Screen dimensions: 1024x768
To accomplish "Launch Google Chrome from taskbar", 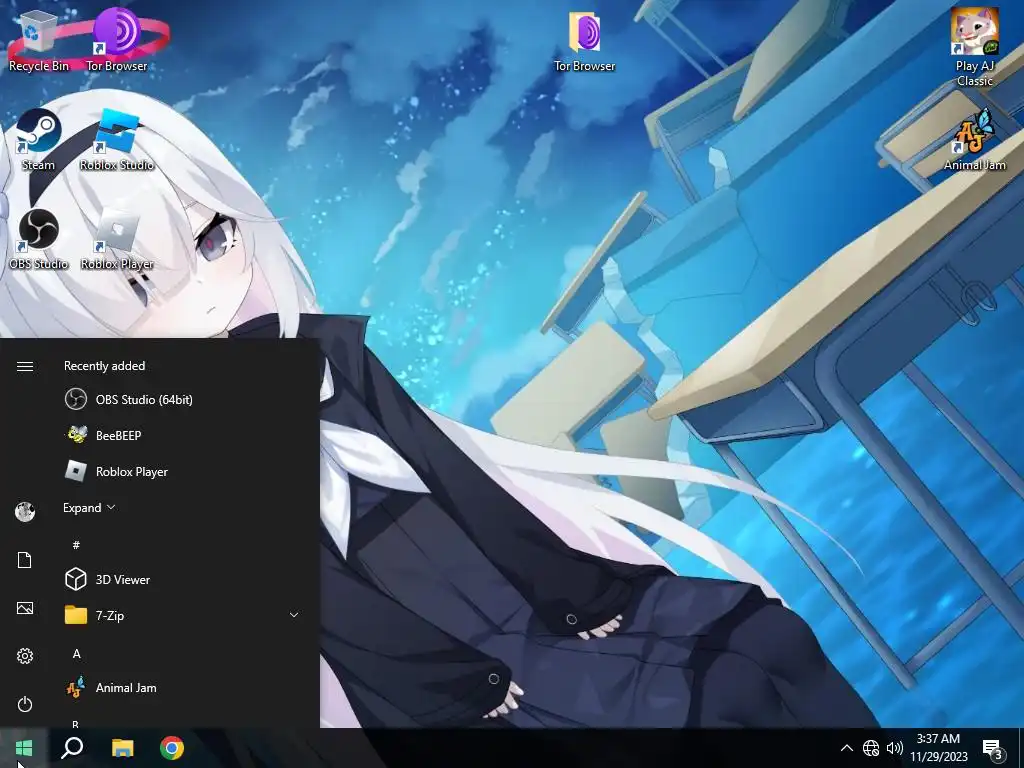I will (172, 748).
